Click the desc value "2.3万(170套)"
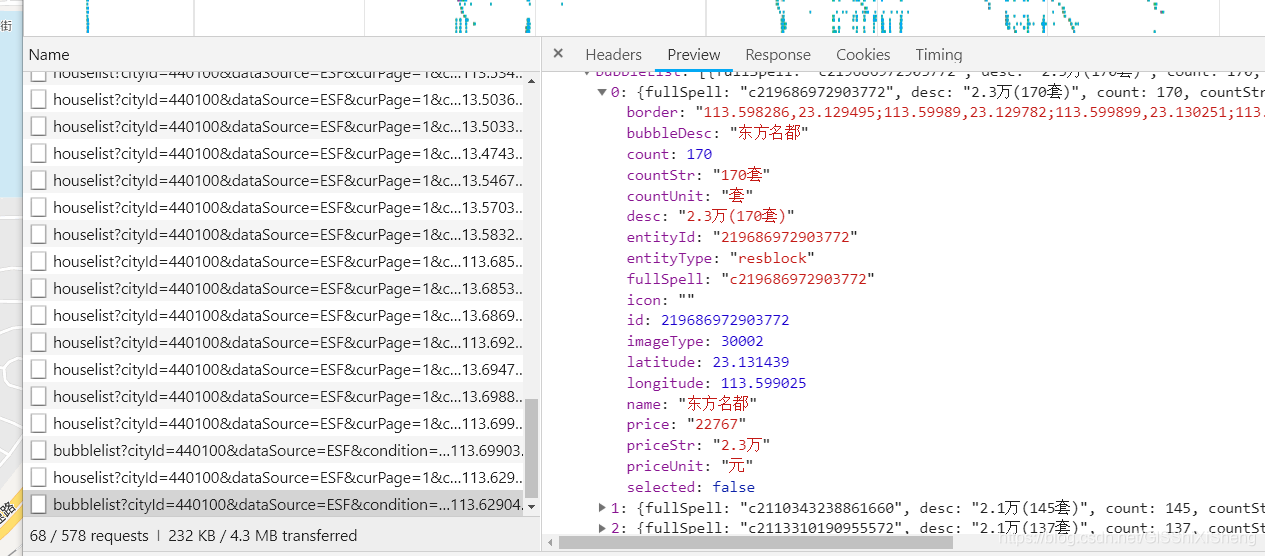Screen dimensions: 1265x556 (x=735, y=216)
